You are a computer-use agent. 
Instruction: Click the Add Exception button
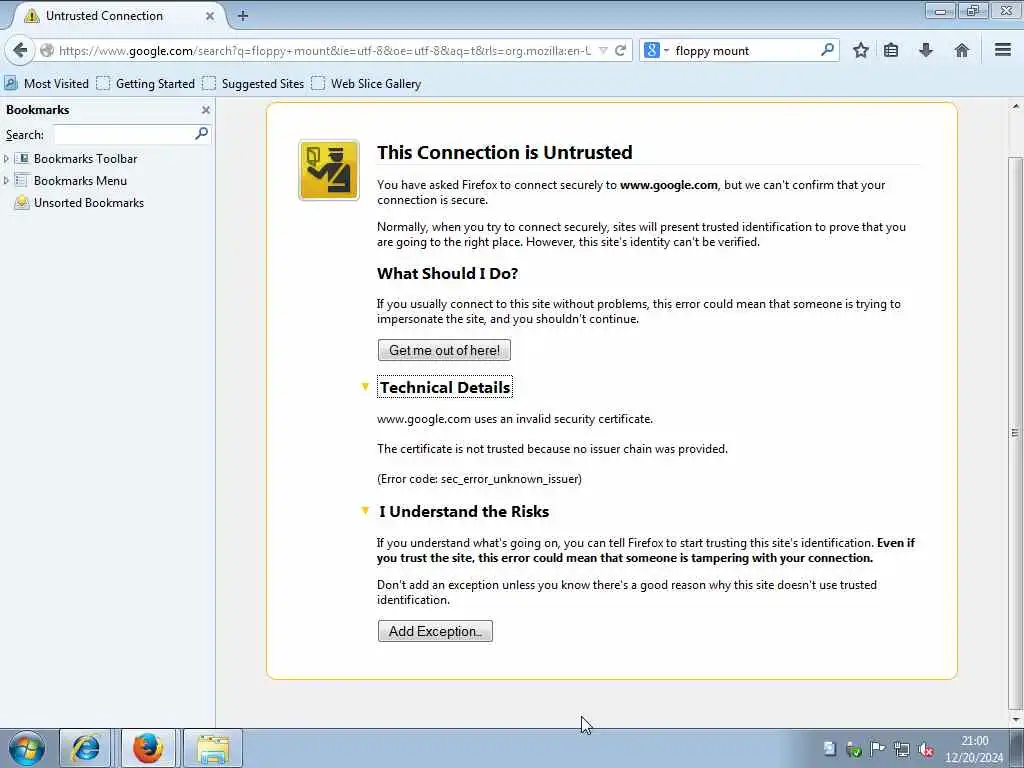click(435, 631)
